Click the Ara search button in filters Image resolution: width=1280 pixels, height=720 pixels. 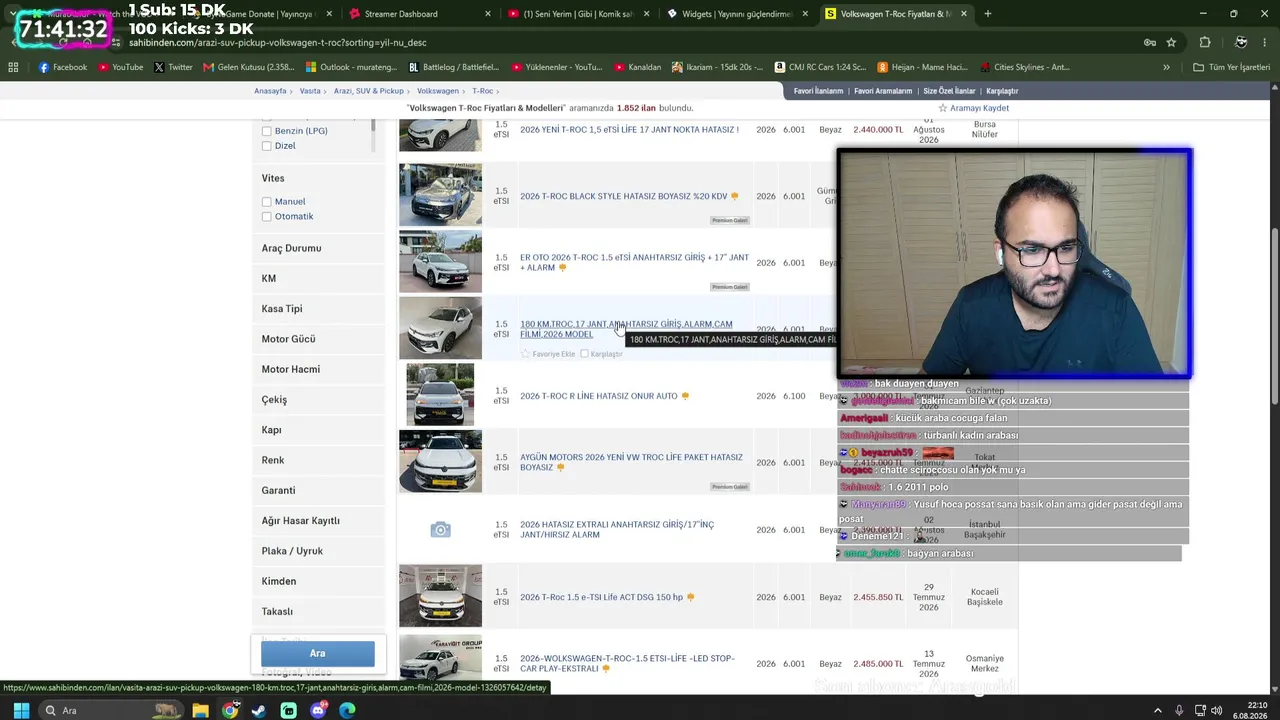317,654
